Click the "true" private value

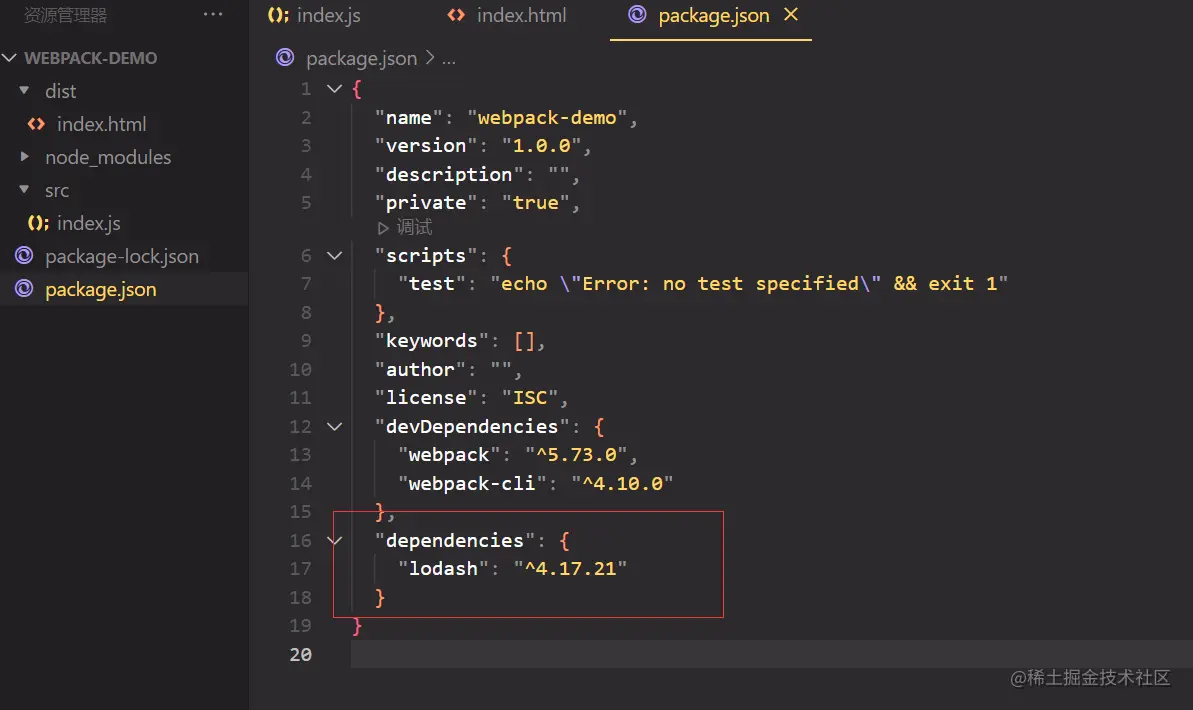(536, 202)
